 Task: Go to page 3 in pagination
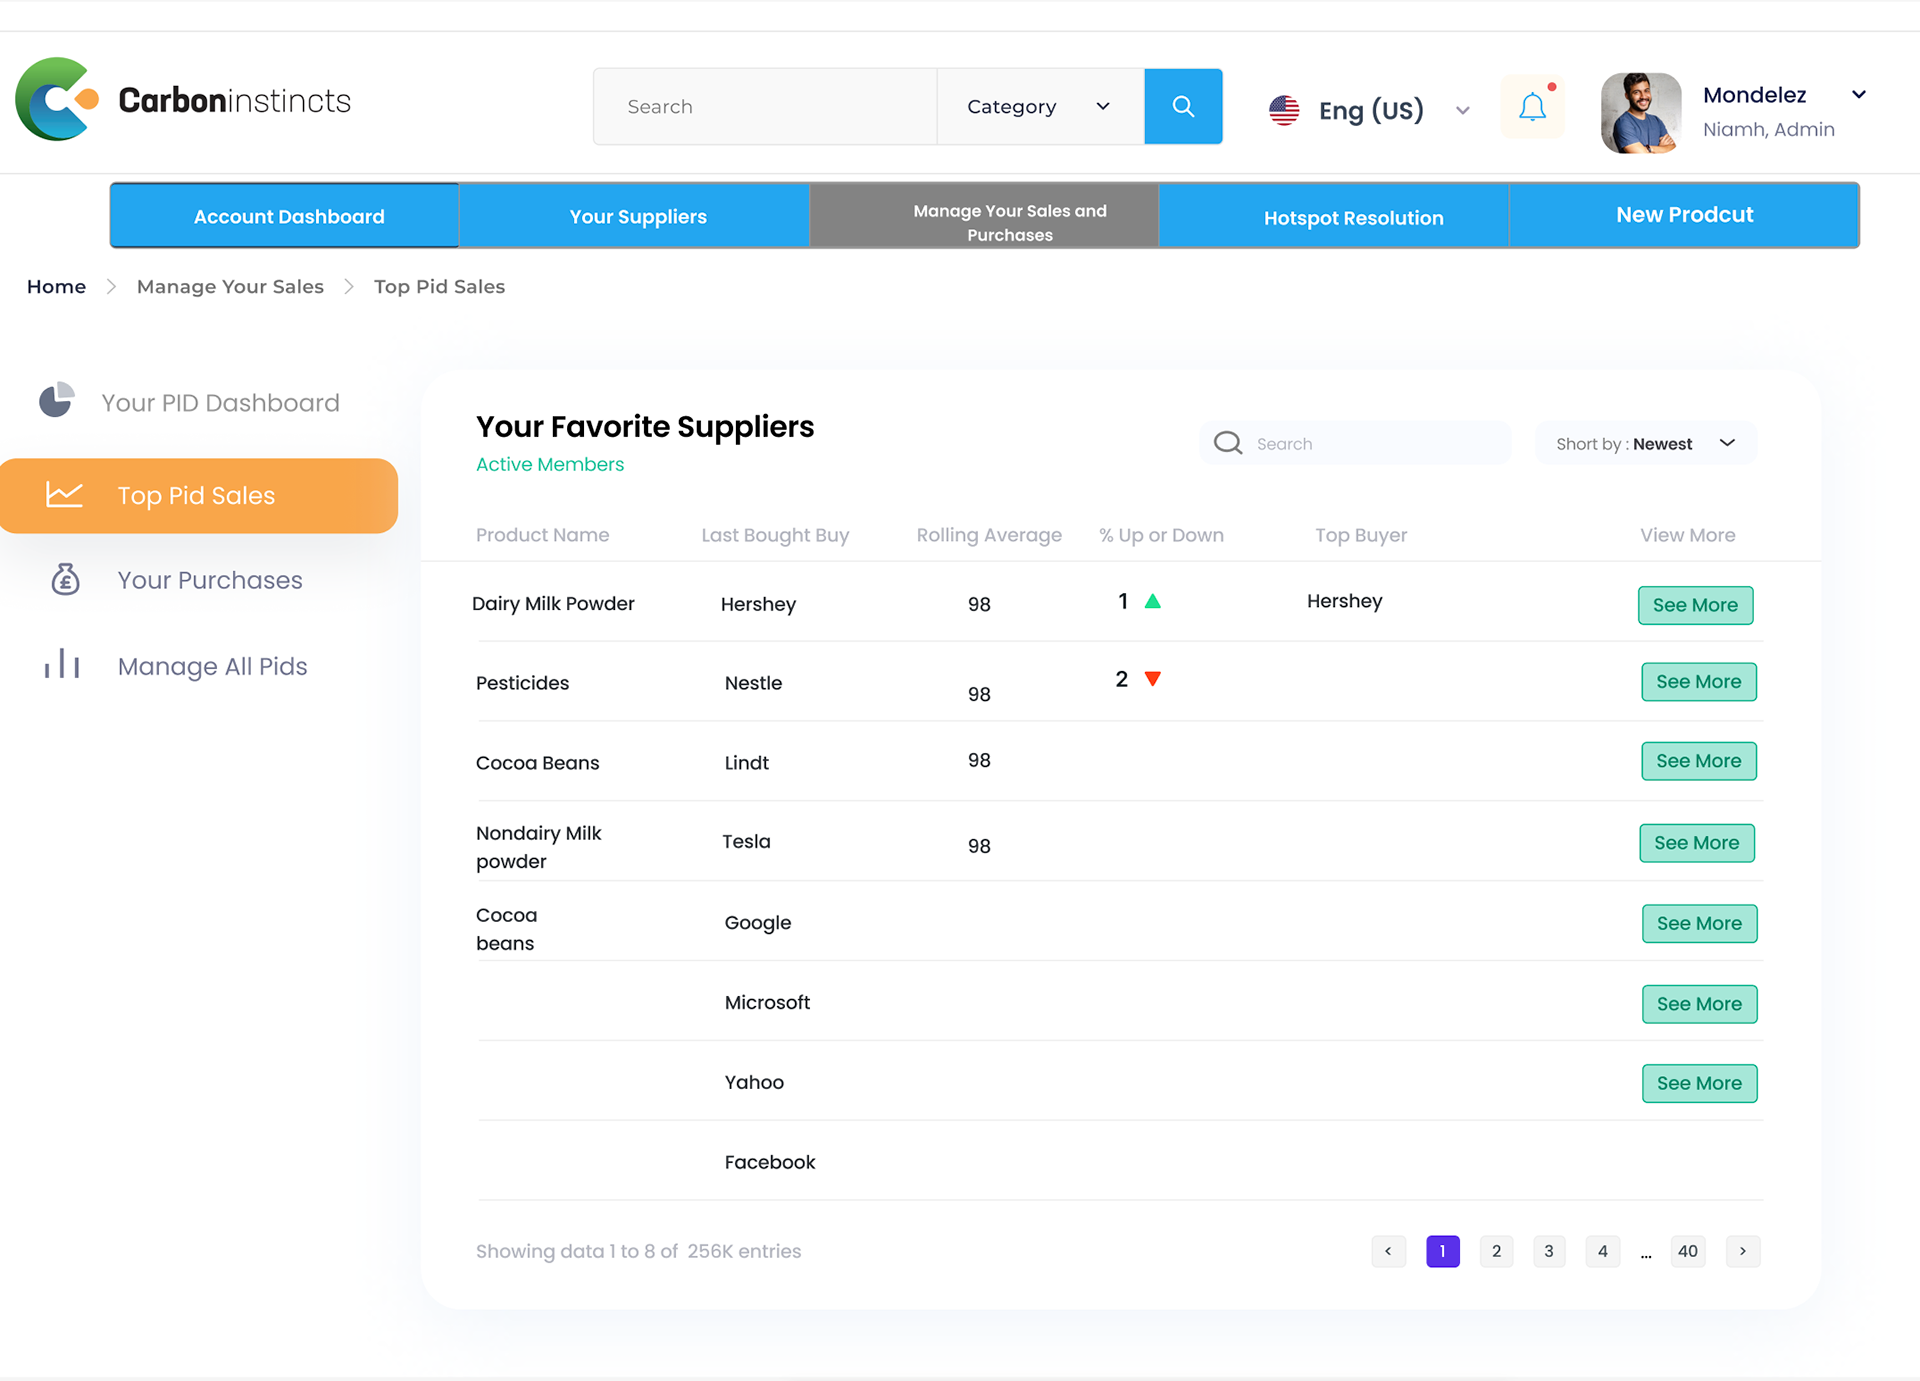pyautogui.click(x=1549, y=1251)
